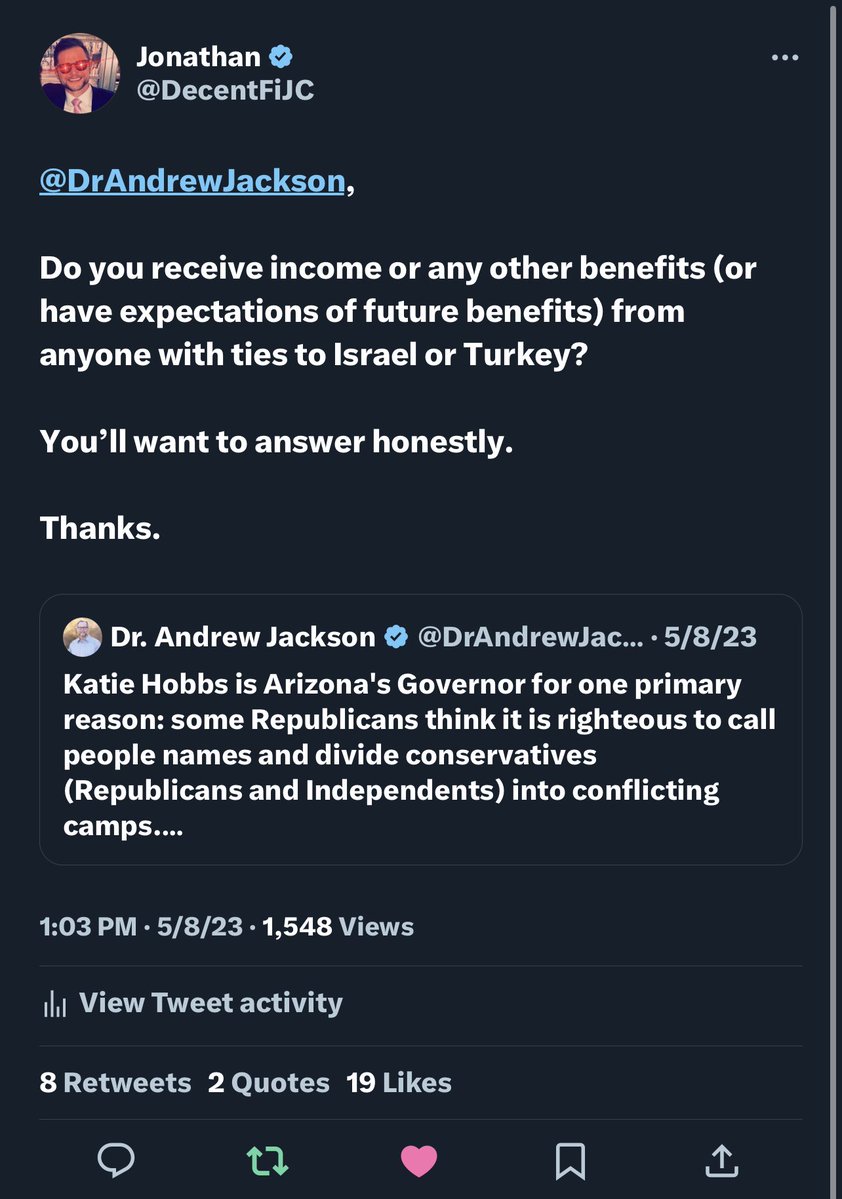Screen dimensions: 842x1199
Task: Tap the analytics bar chart icon
Action: [53, 1003]
